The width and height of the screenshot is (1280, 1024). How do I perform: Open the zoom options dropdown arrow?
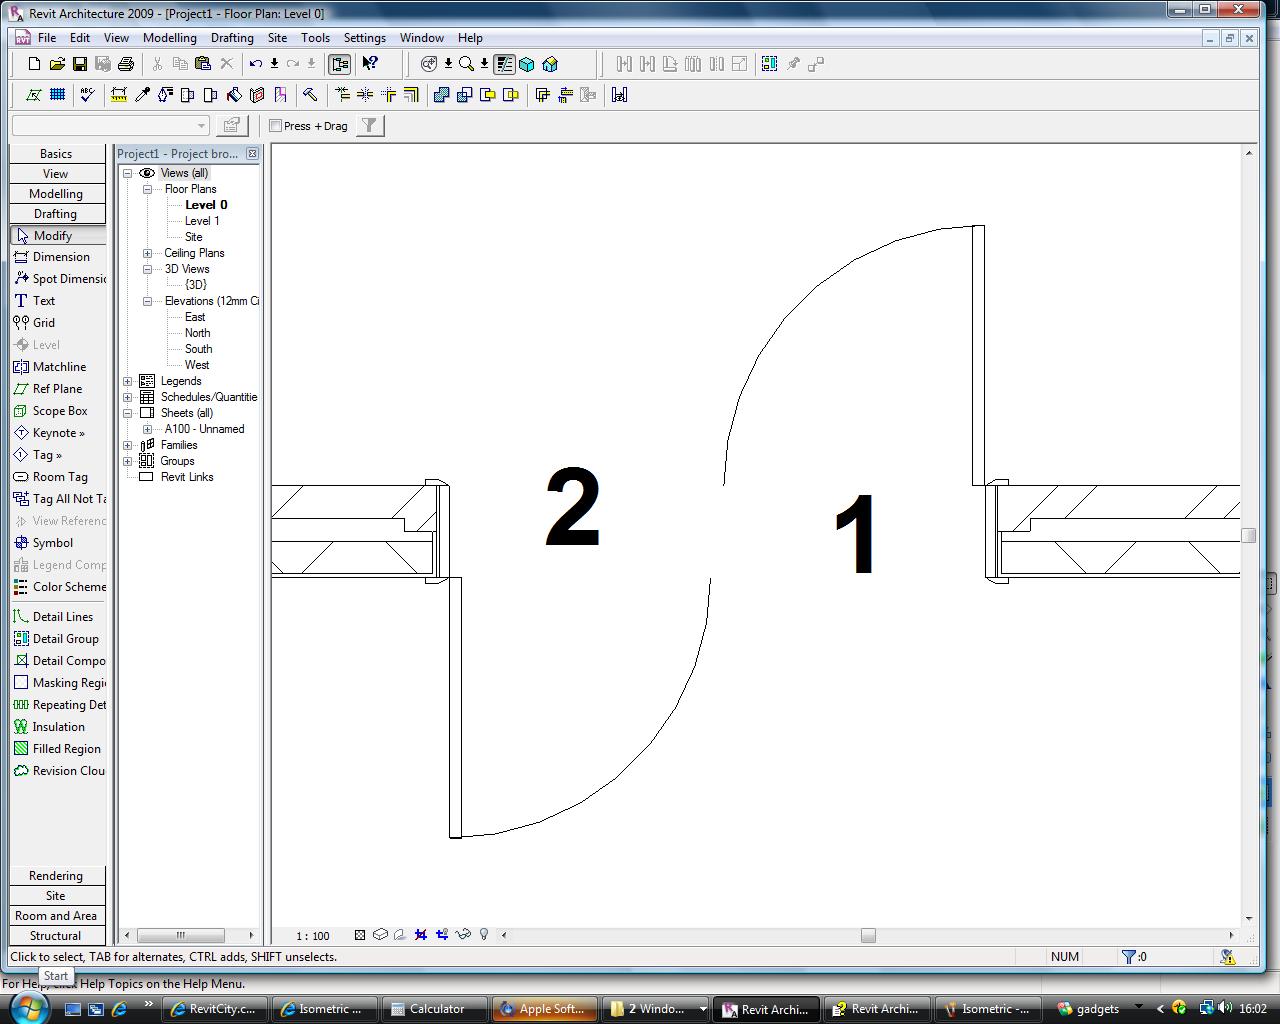(484, 64)
